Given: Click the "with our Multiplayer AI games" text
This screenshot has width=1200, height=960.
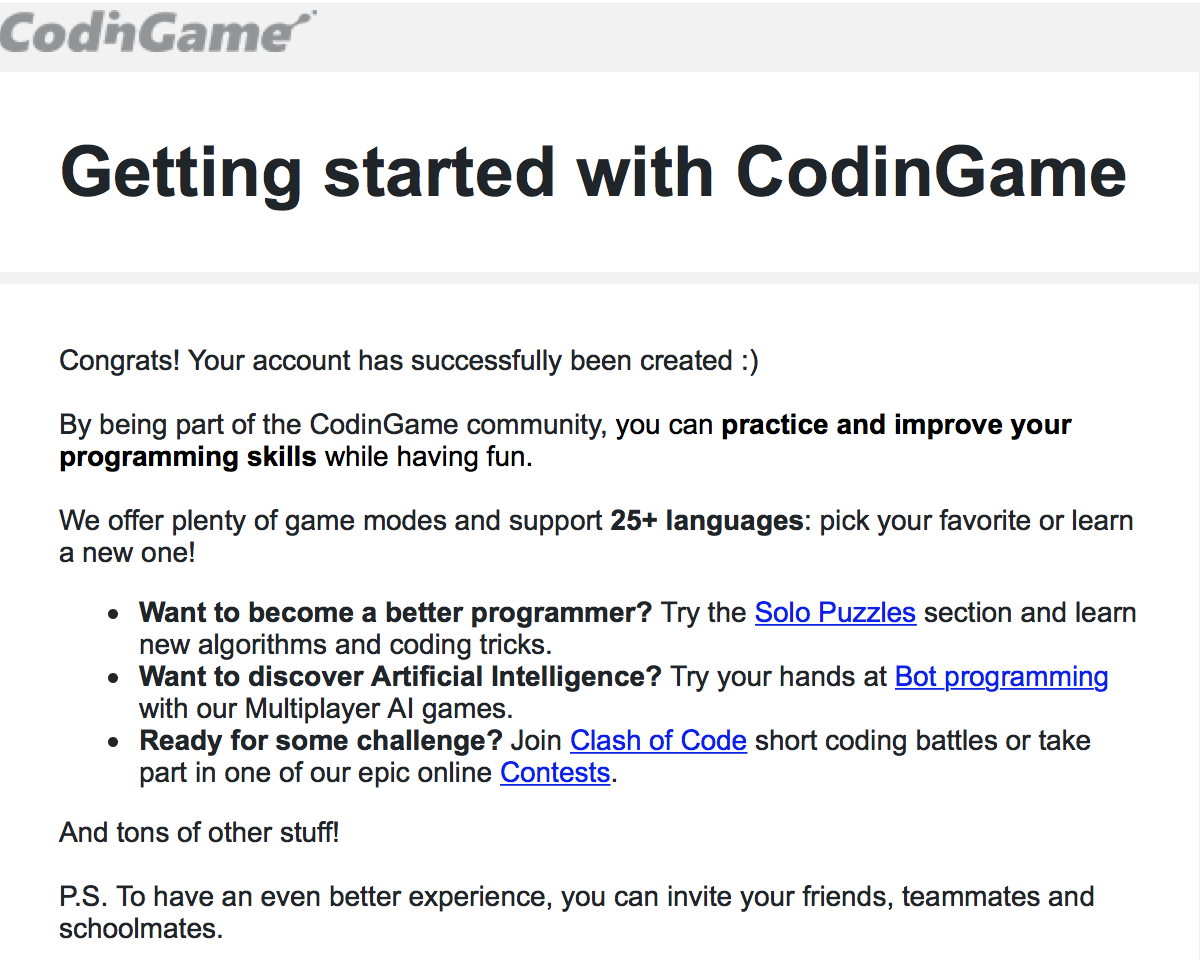Looking at the screenshot, I should [326, 709].
